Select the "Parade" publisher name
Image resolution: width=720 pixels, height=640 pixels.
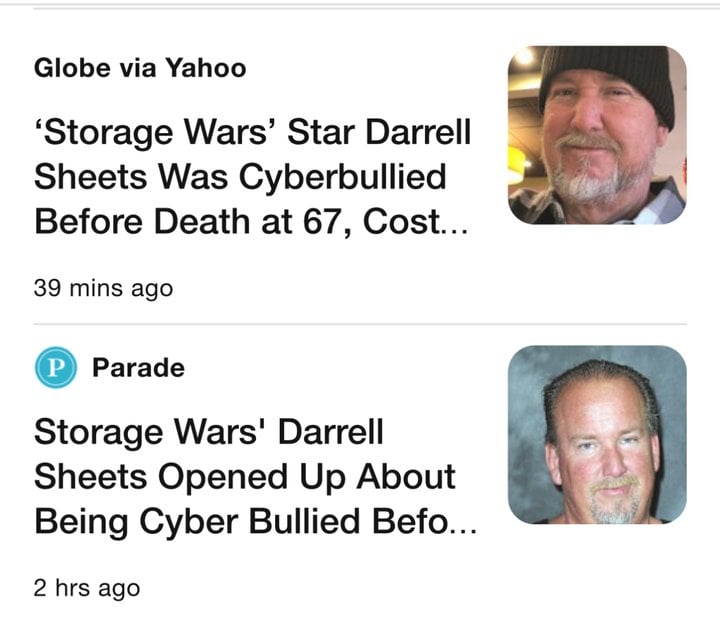[138, 367]
